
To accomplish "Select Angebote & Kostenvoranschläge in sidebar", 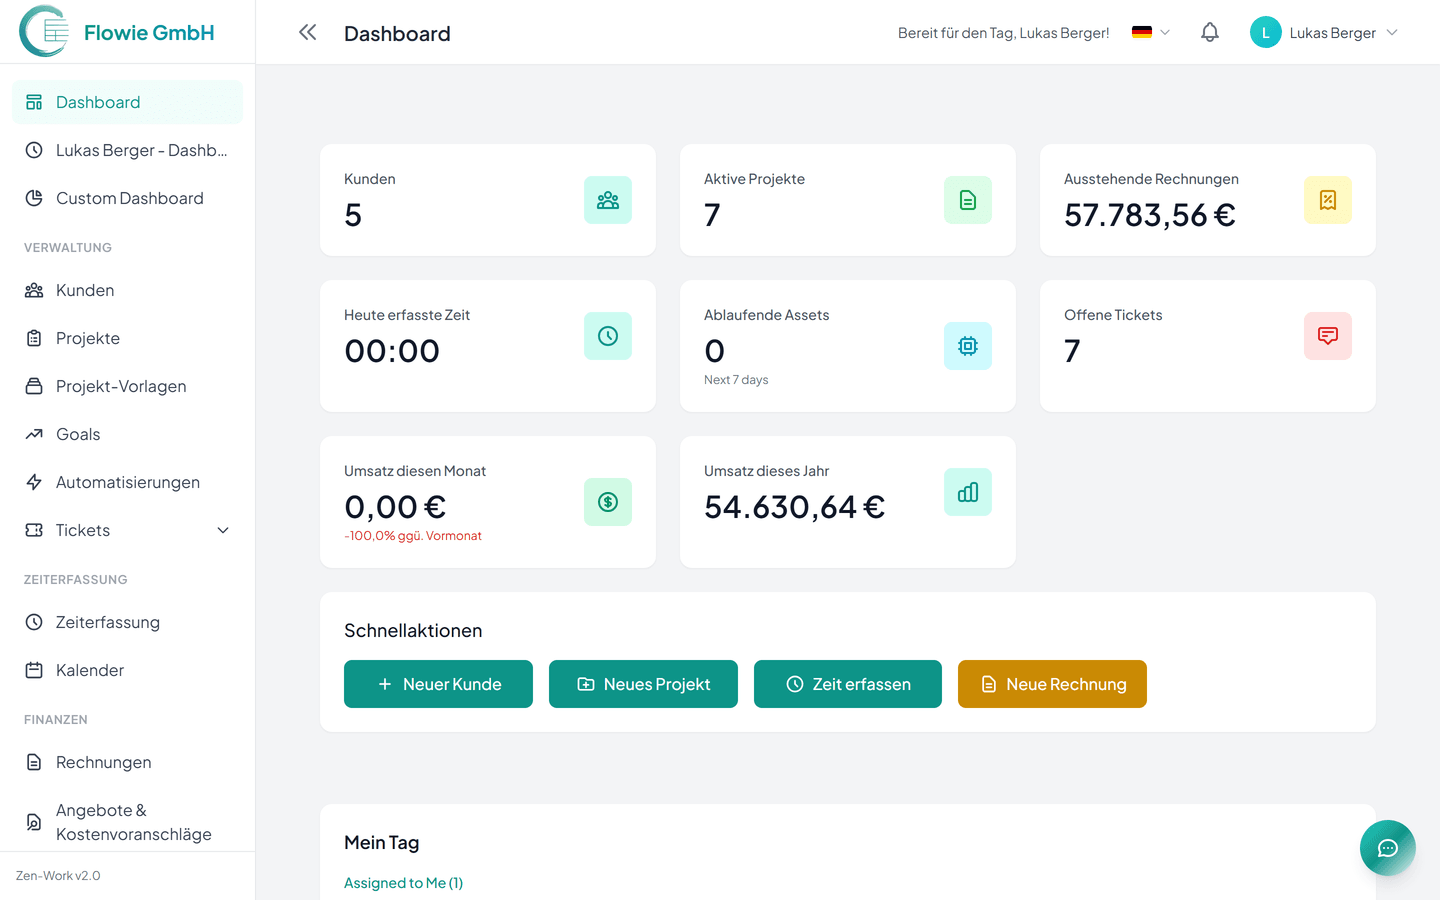I will 135,821.
